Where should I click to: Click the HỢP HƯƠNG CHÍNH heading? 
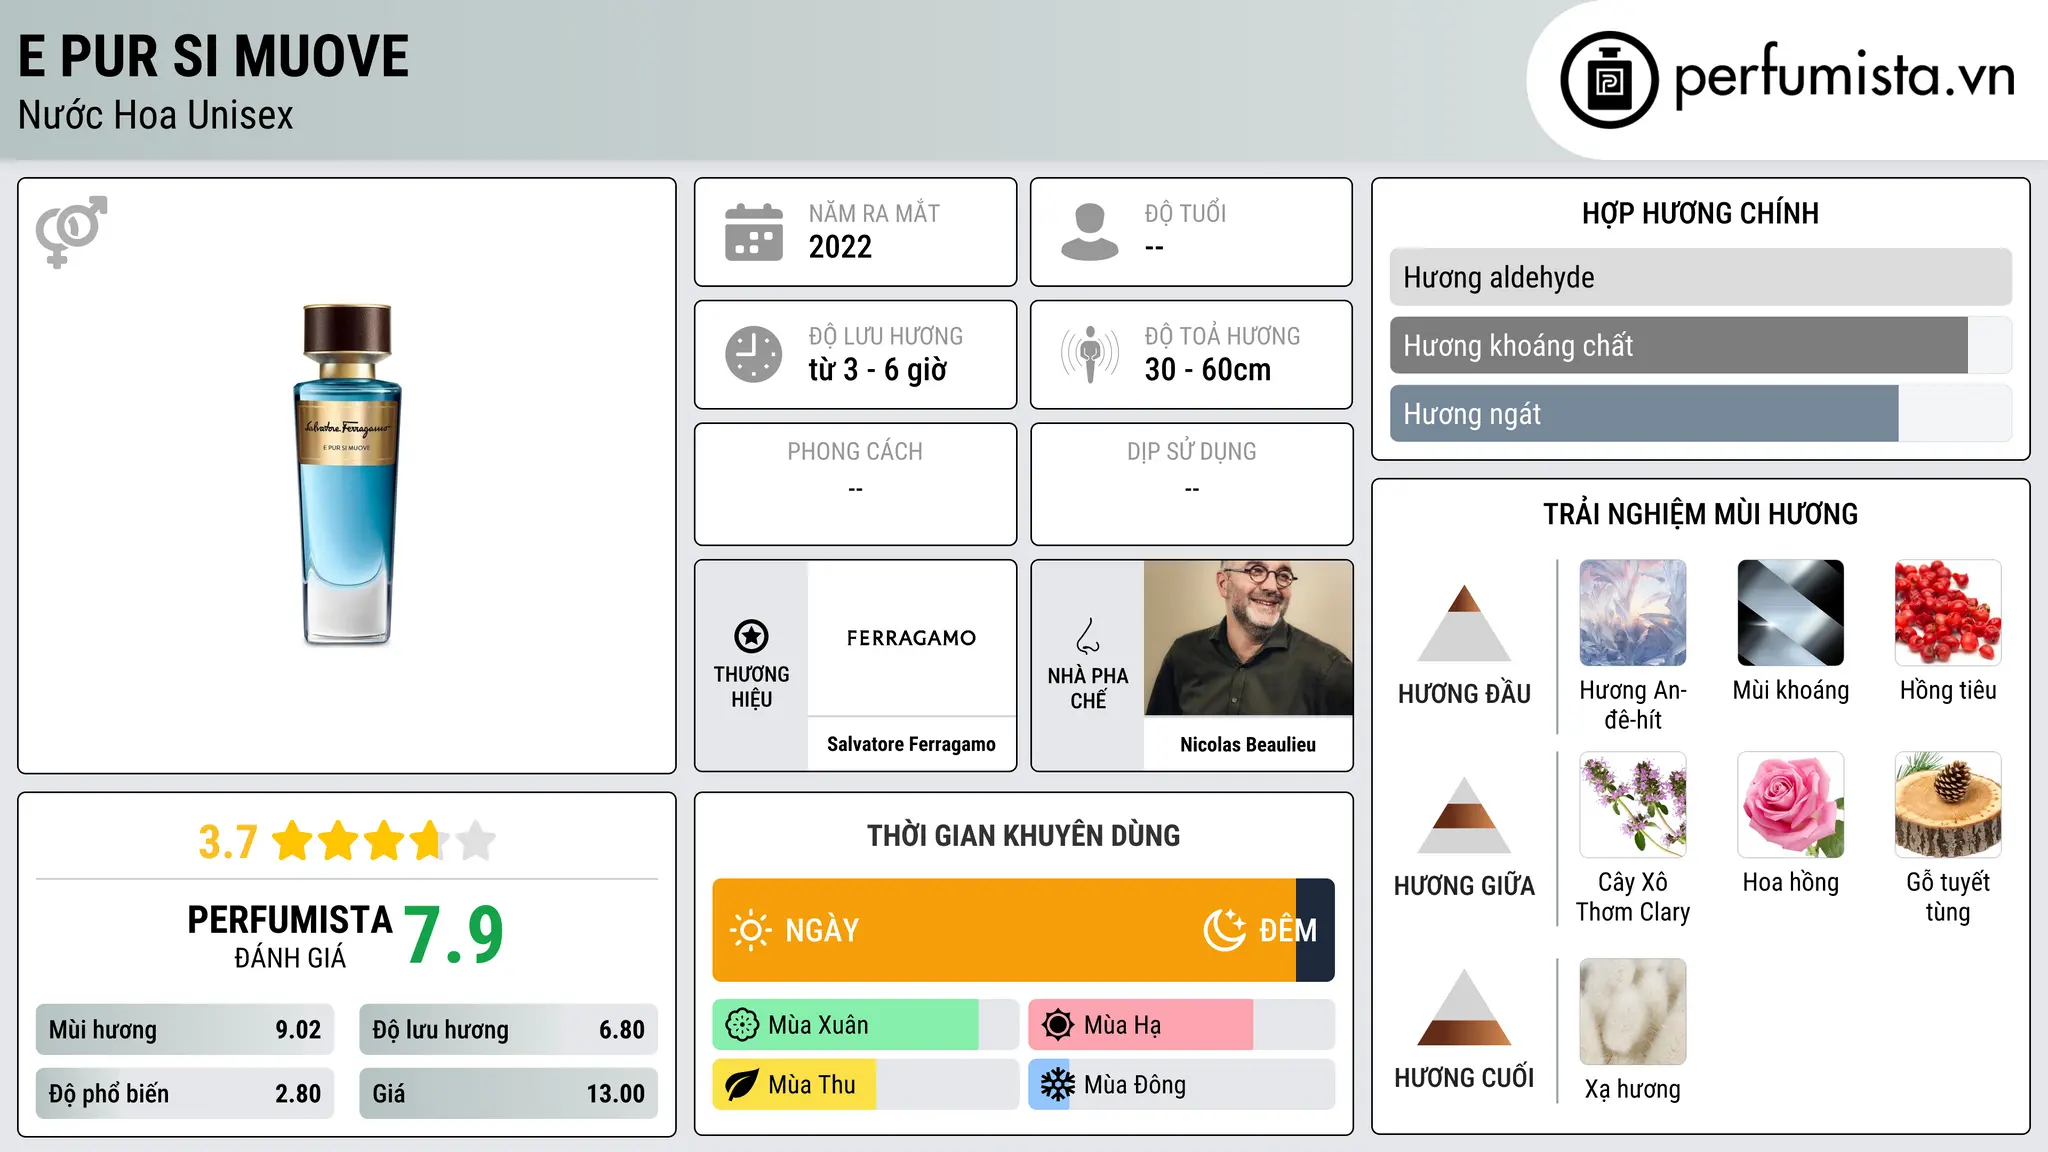pos(1701,213)
